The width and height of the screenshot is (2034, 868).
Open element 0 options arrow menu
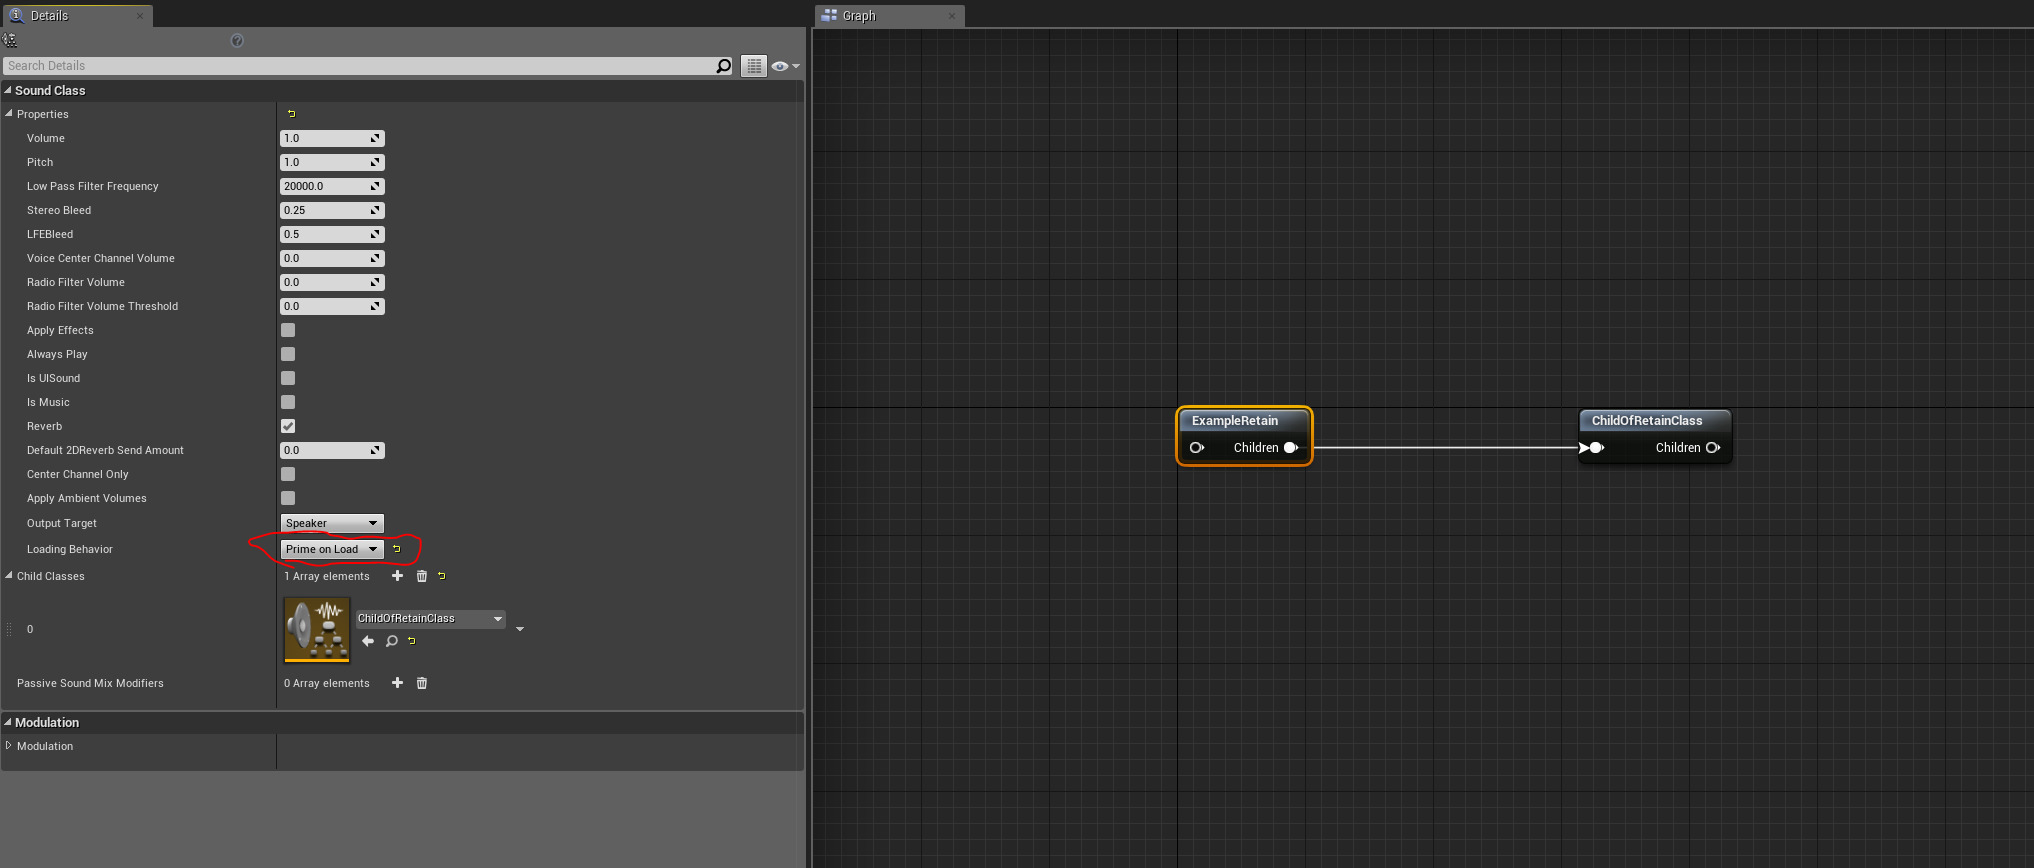(520, 629)
